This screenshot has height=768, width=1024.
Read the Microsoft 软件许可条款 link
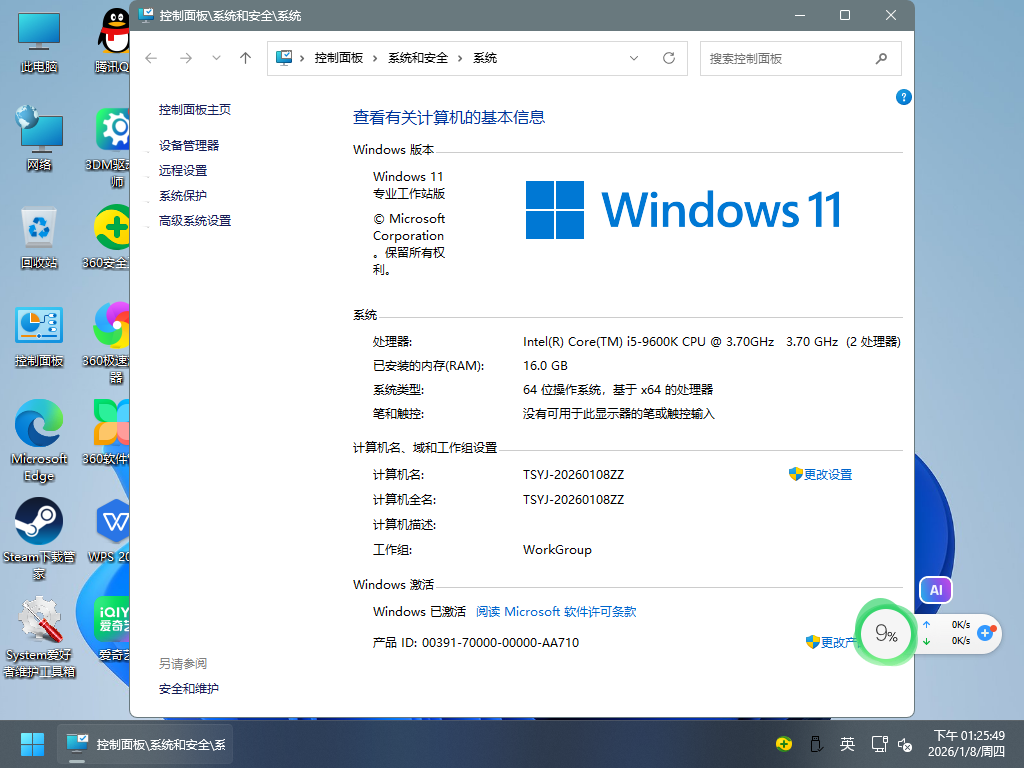tap(556, 611)
